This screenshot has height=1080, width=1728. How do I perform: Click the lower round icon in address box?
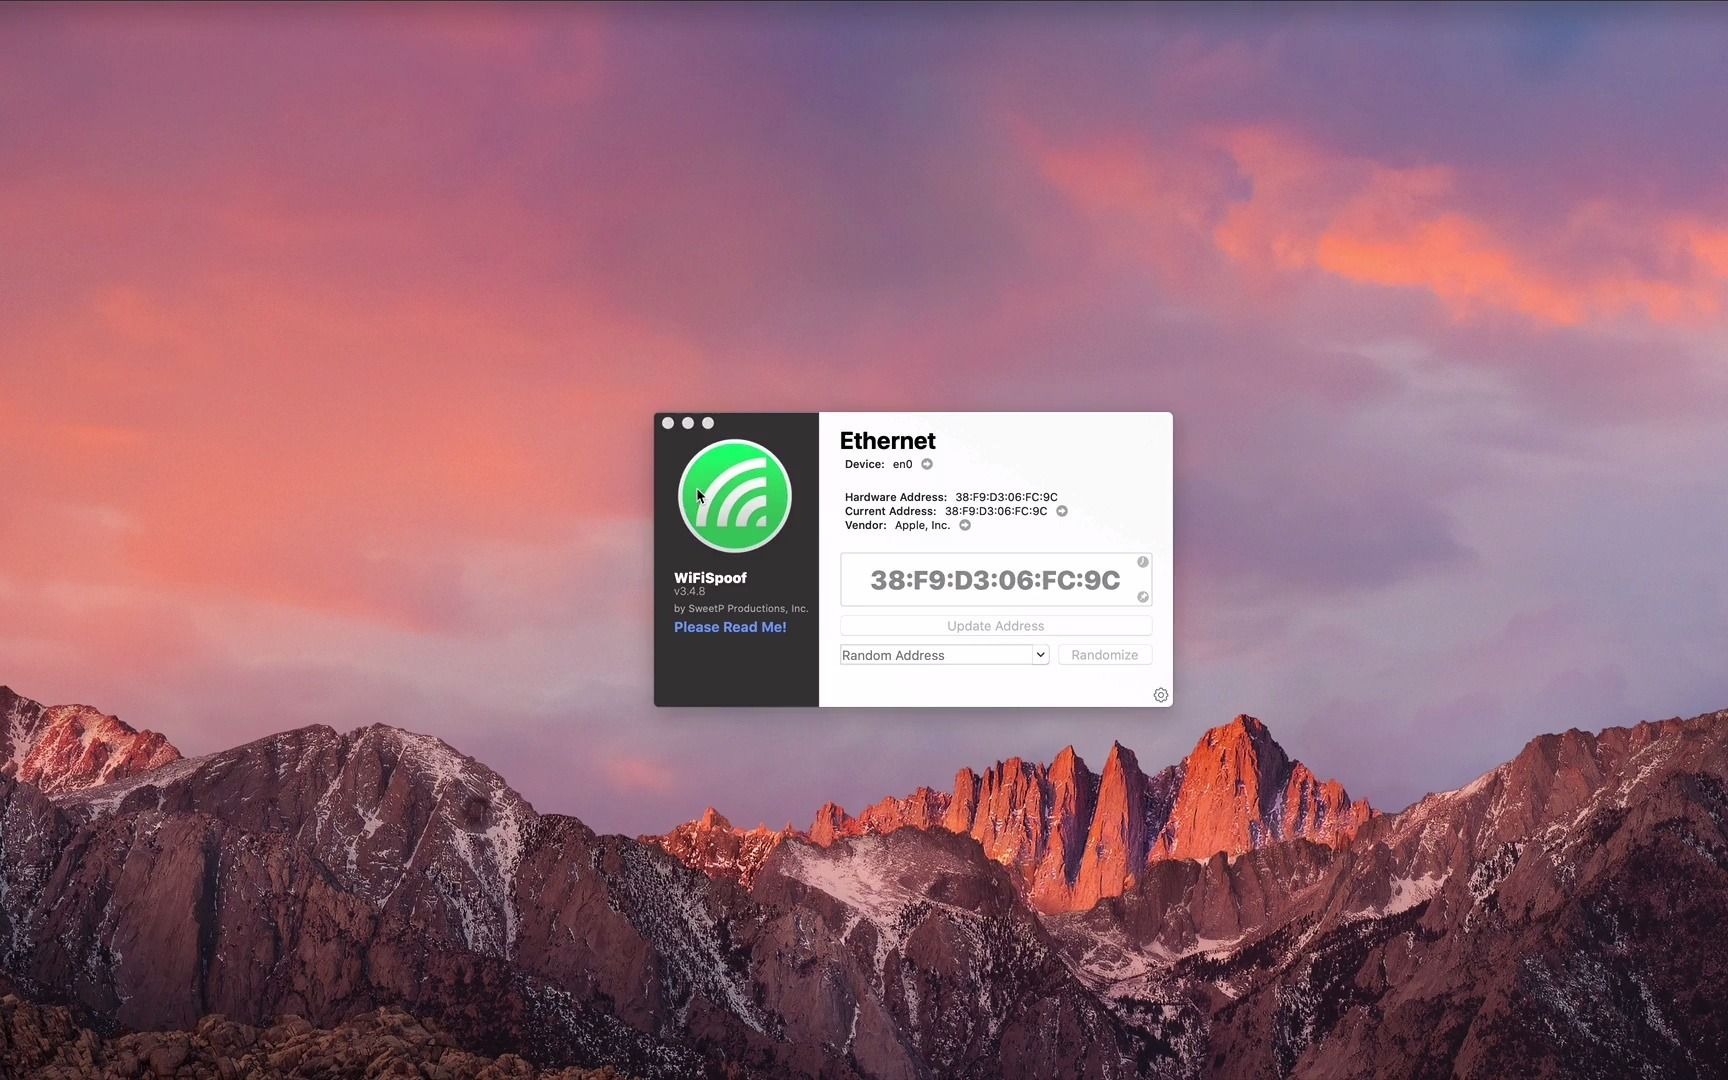pyautogui.click(x=1143, y=597)
